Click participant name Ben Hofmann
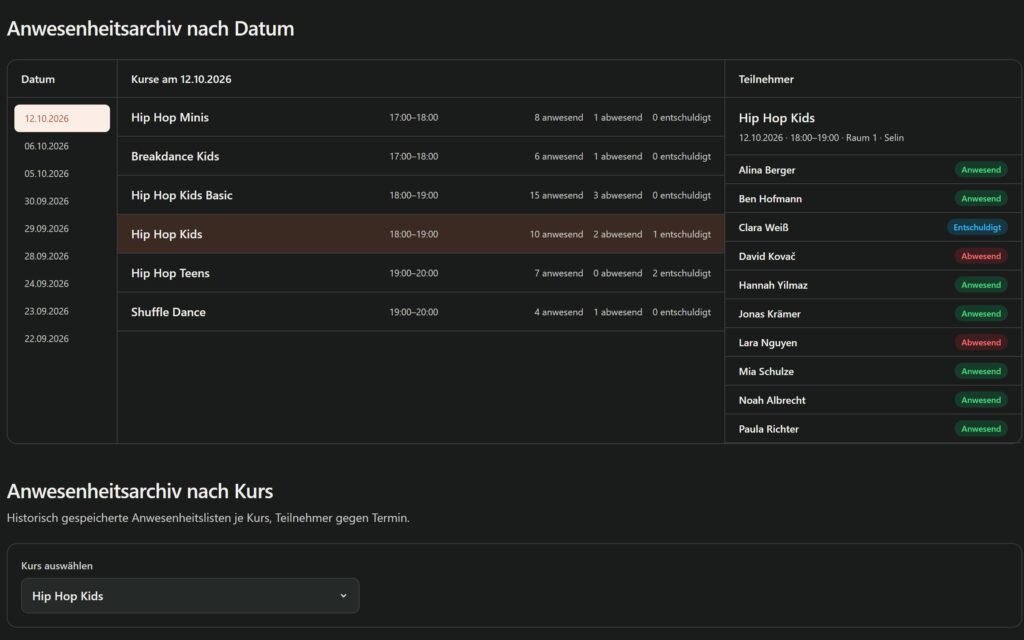The width and height of the screenshot is (1024, 640). pos(770,199)
